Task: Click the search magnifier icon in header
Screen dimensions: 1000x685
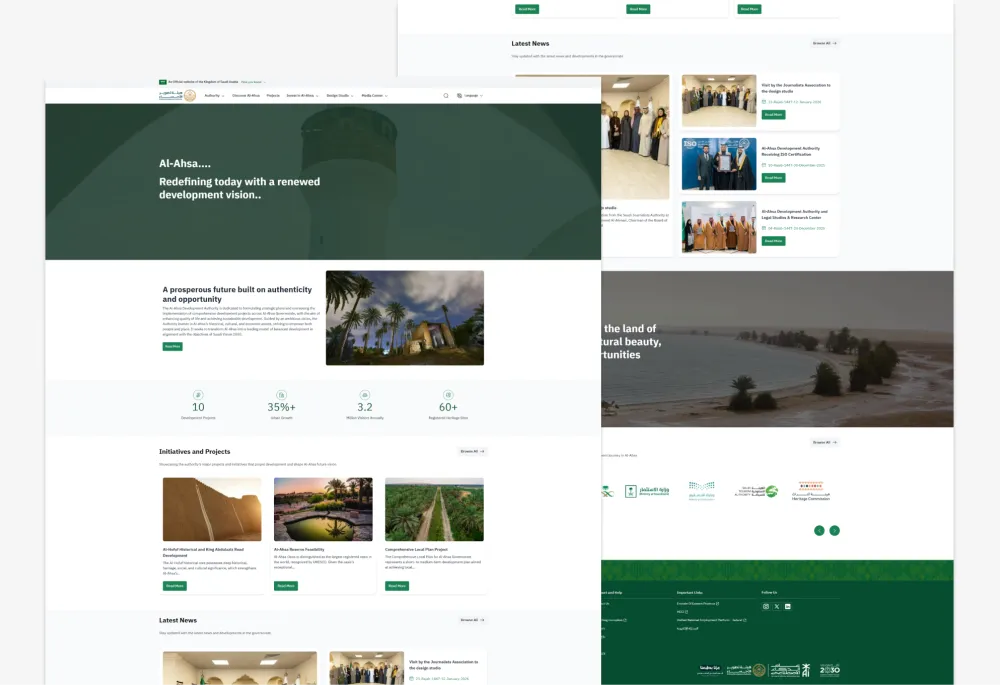Action: point(446,96)
